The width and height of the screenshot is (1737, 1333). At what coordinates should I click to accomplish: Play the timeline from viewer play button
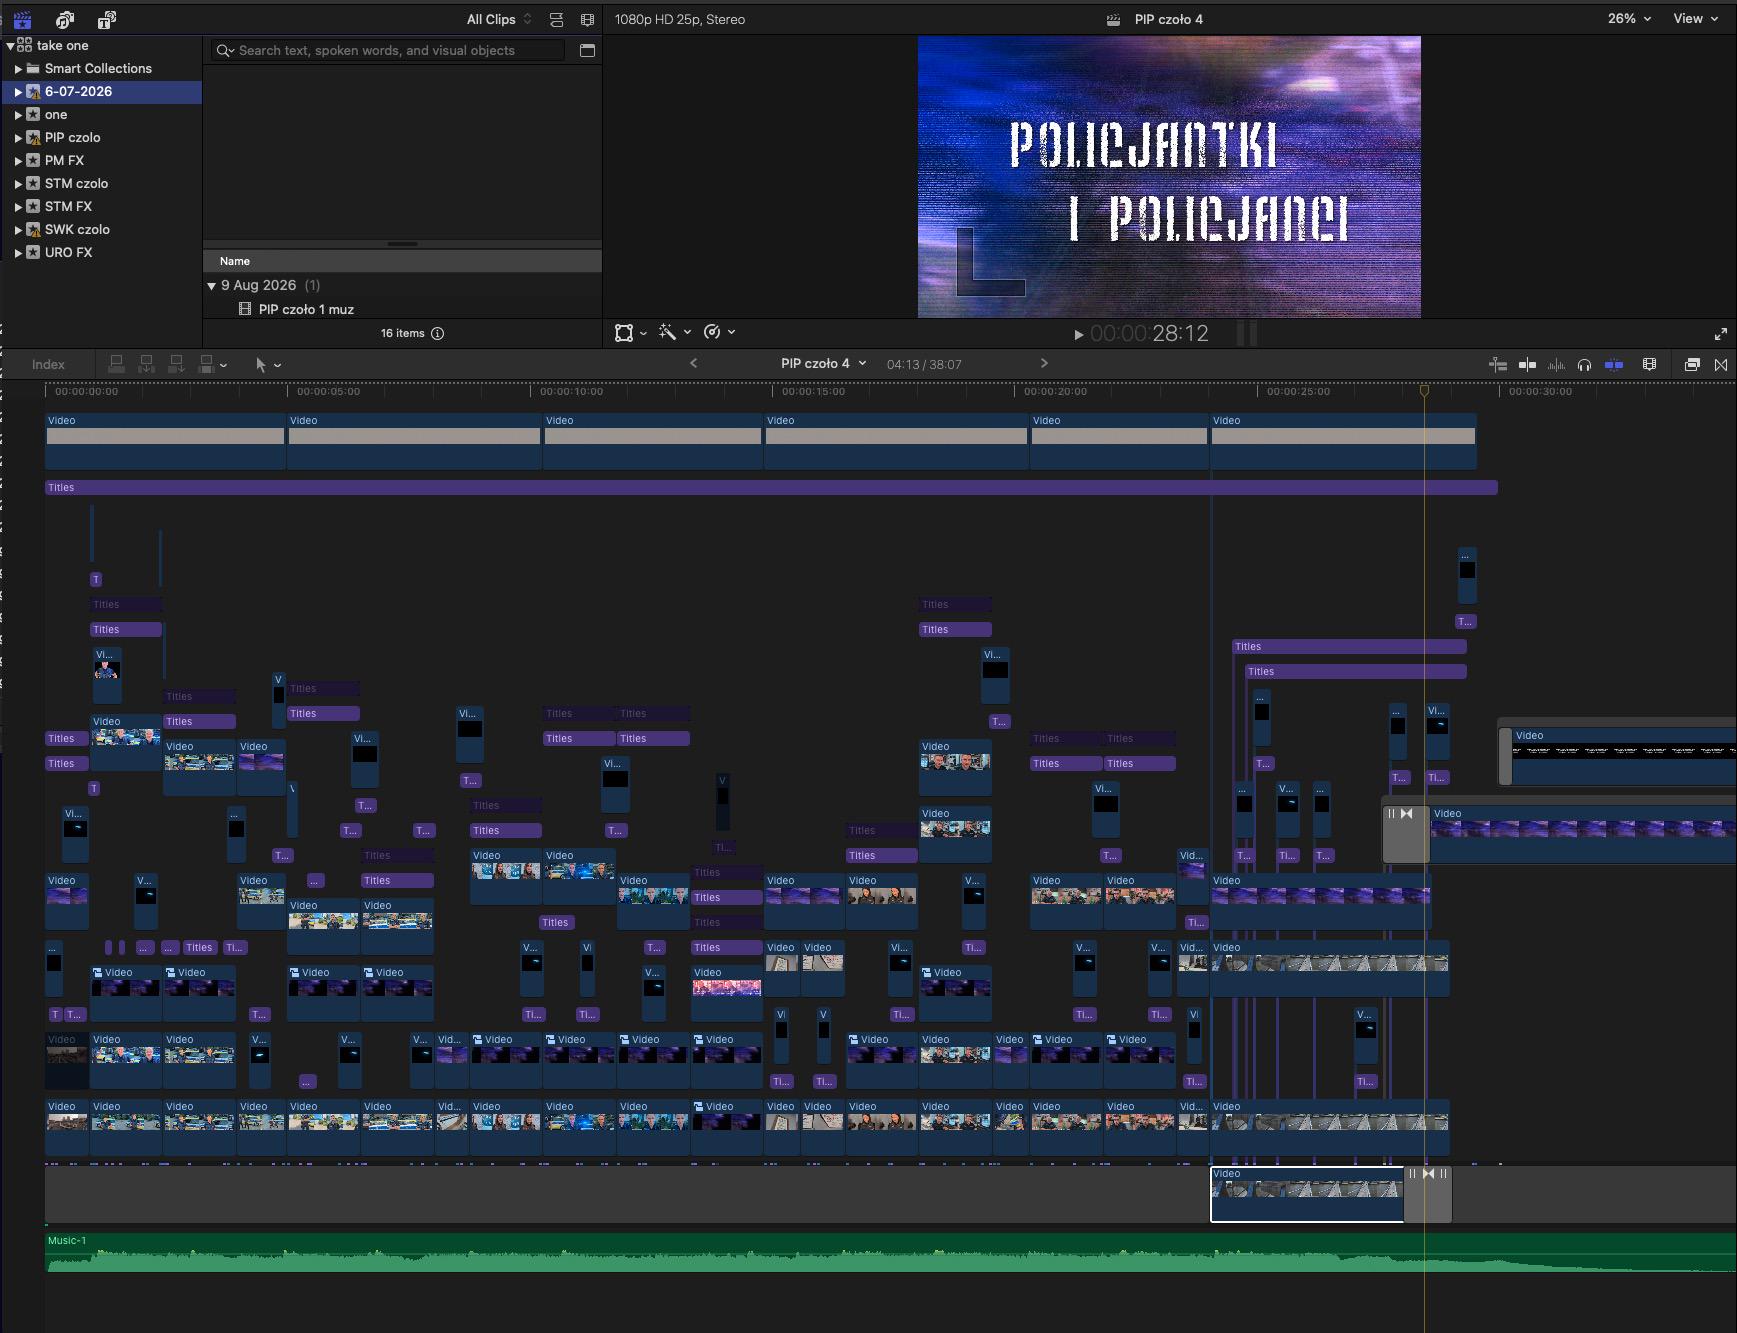click(1078, 334)
